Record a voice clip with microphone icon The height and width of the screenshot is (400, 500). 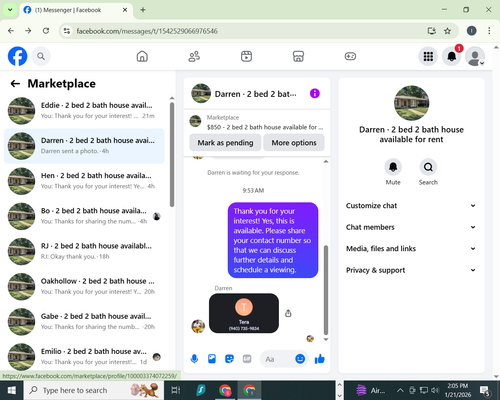[x=194, y=359]
